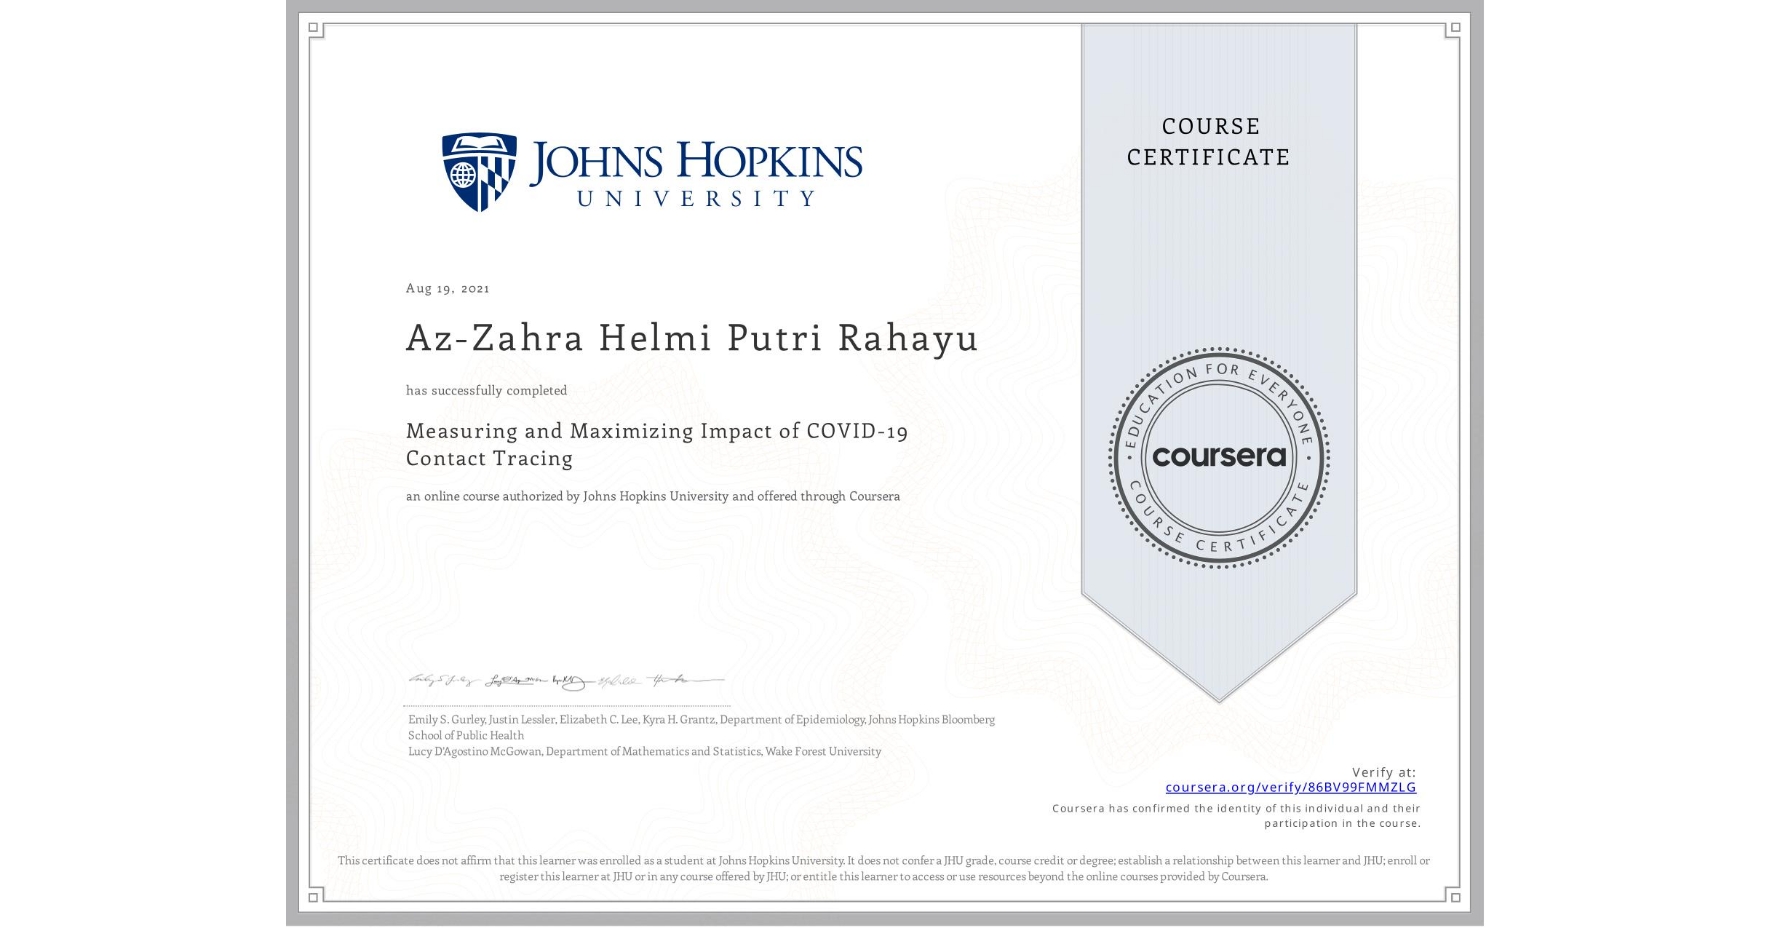
Task: Click the Aug 19, 2021 date text
Action: tap(447, 287)
